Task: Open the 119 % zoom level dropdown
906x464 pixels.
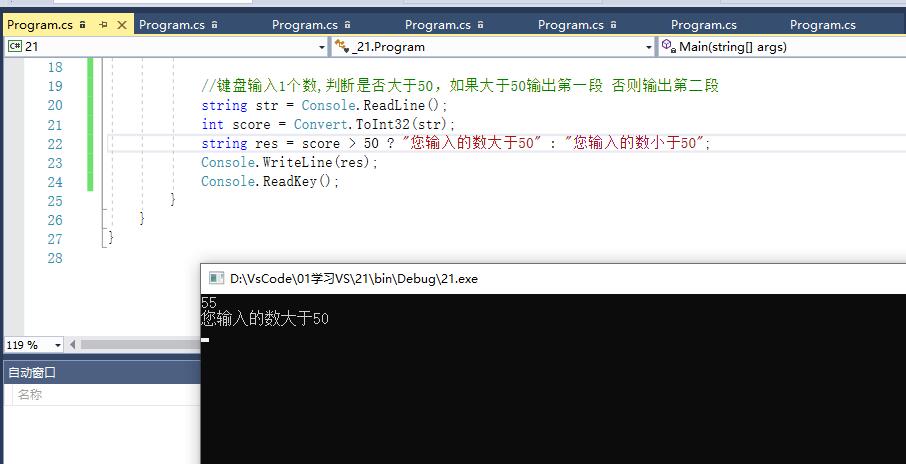Action: point(57,345)
